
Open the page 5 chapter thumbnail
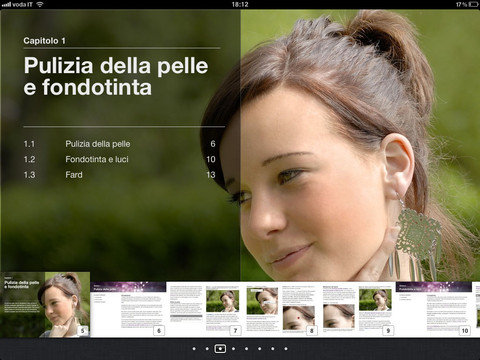(x=45, y=305)
